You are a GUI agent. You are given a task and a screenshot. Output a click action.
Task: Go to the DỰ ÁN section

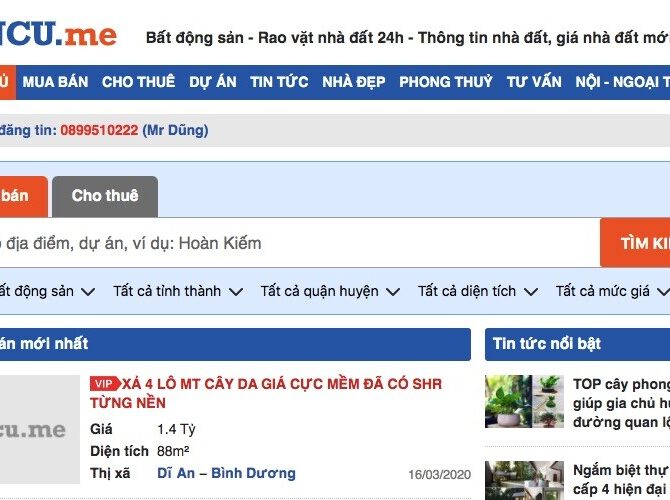point(212,82)
